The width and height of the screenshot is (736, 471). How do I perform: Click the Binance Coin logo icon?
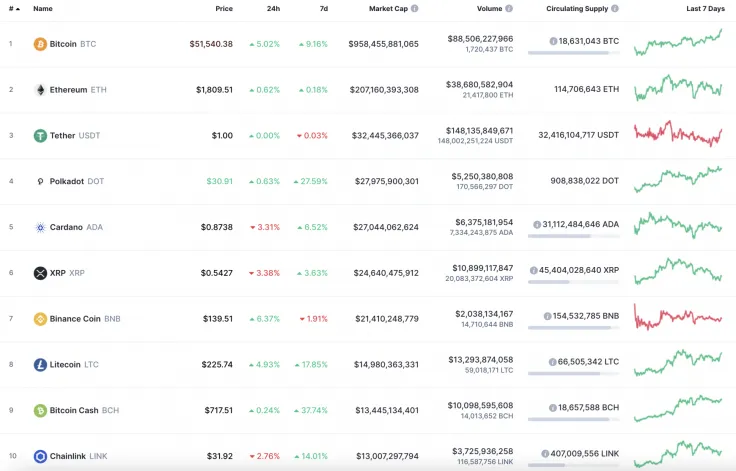40,319
